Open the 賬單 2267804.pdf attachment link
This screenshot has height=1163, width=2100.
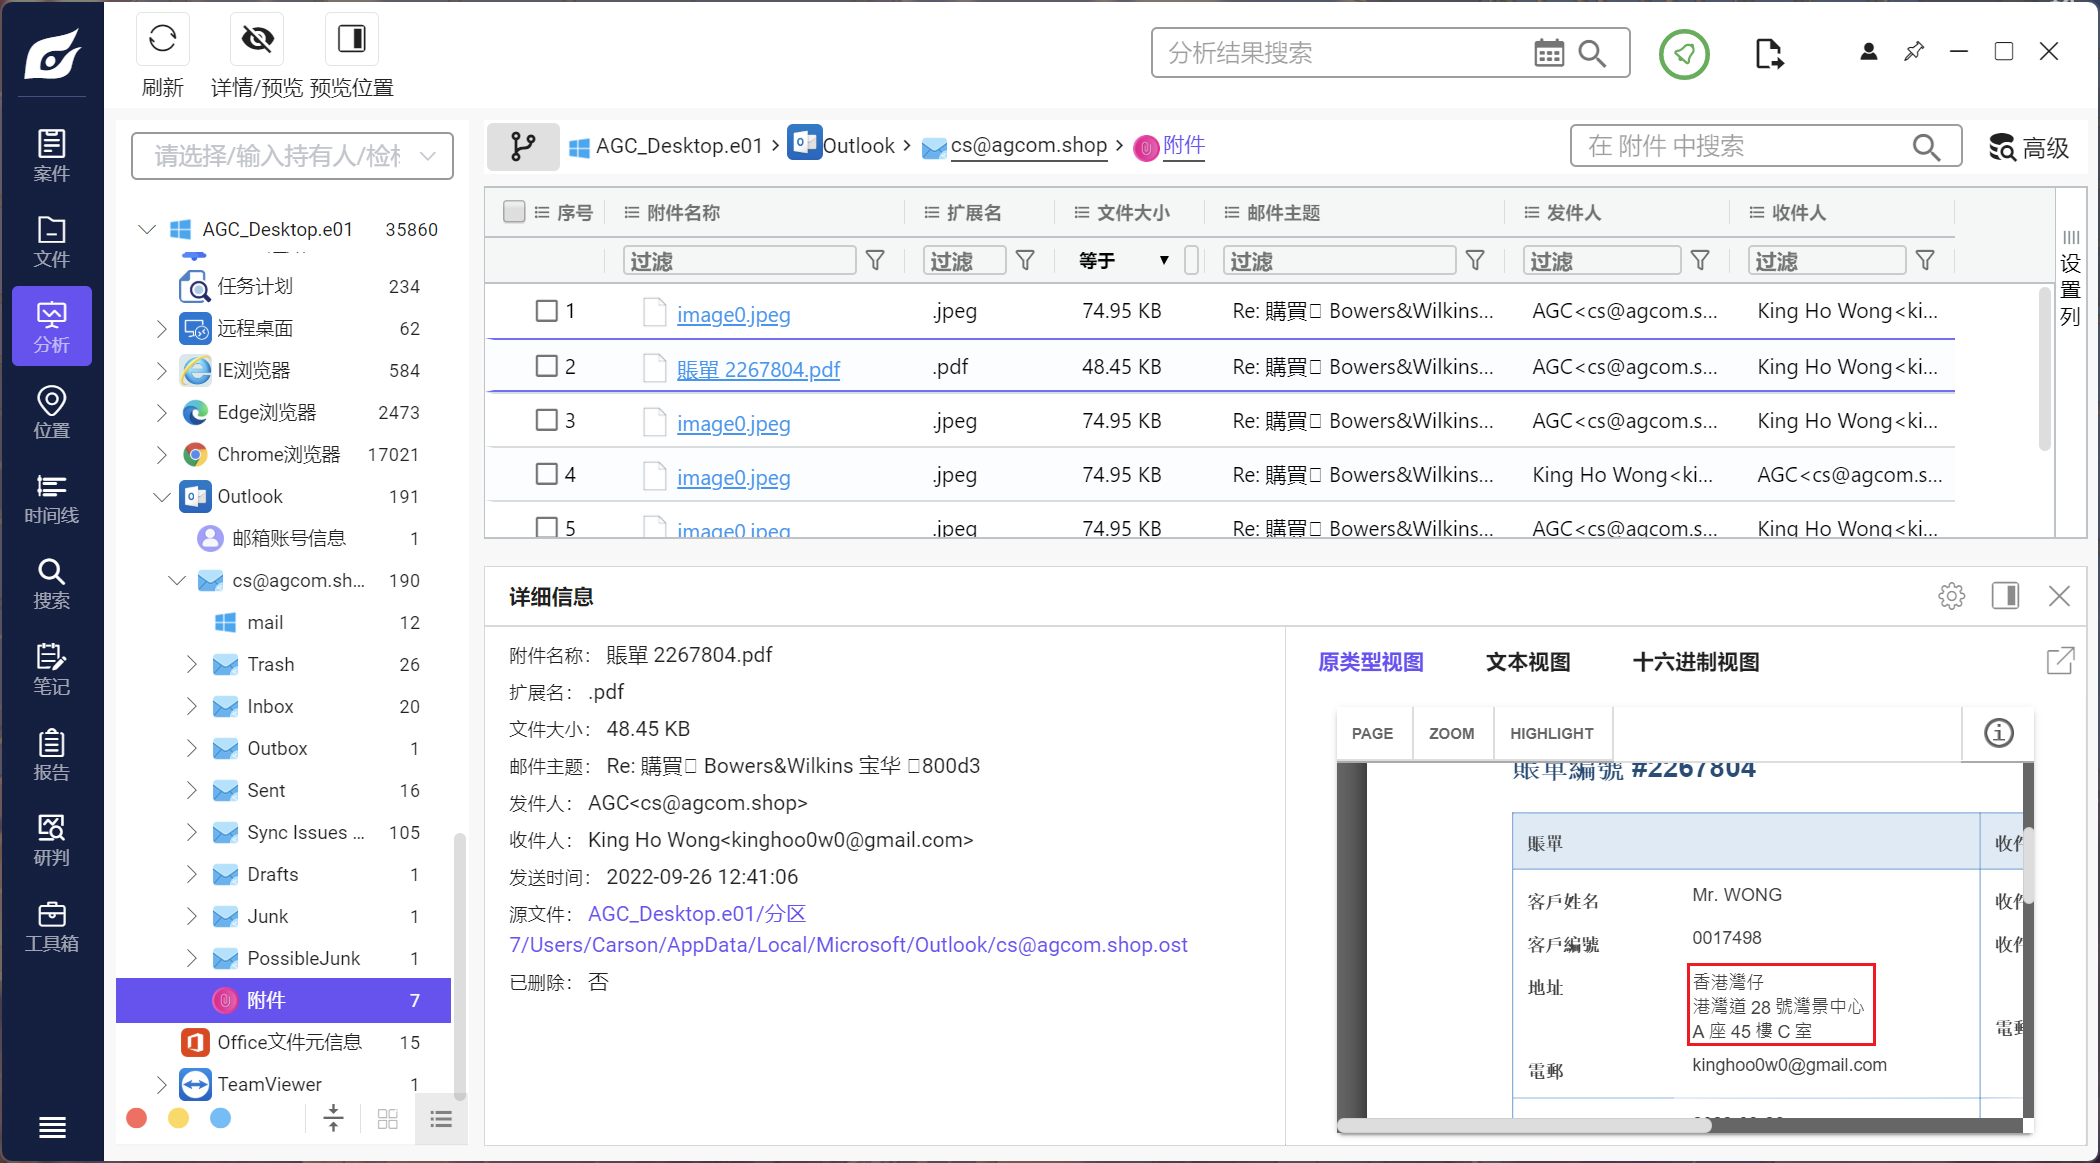pos(758,369)
